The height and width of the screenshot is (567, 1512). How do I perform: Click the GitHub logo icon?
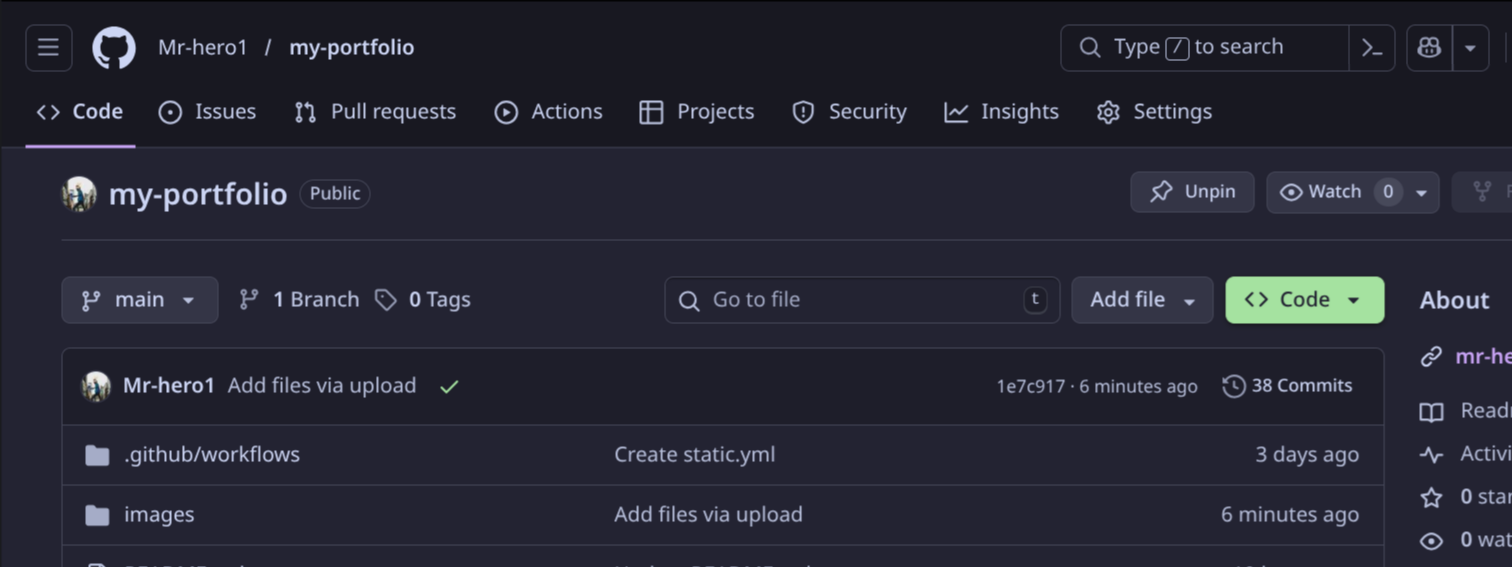(x=114, y=48)
